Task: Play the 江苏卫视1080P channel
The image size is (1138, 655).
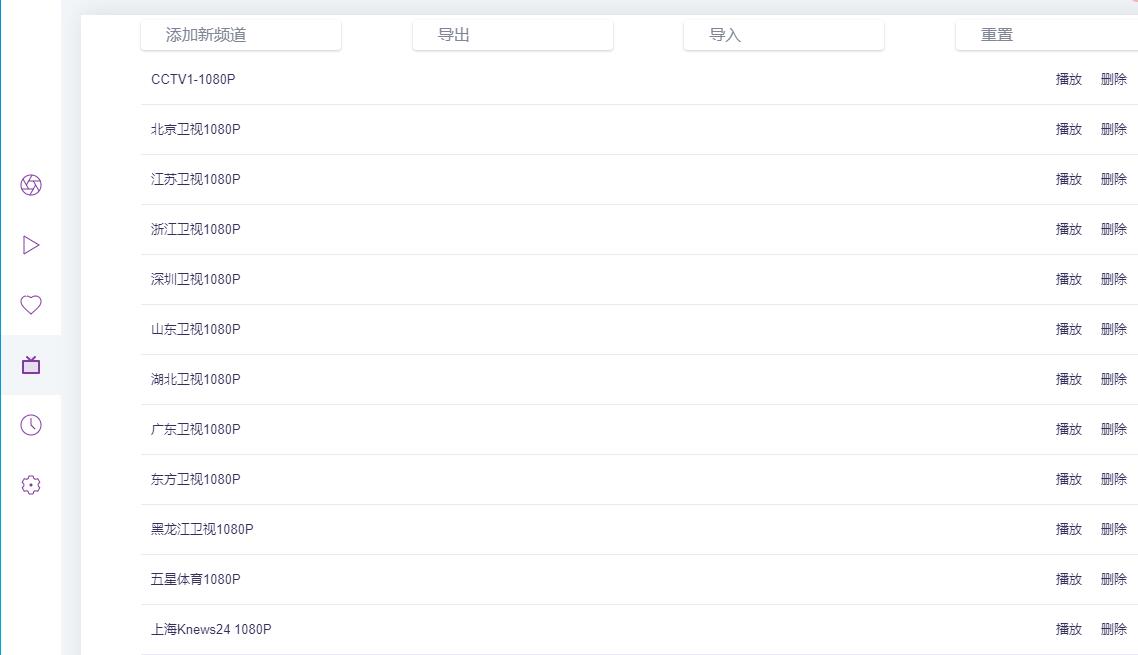Action: [1068, 179]
